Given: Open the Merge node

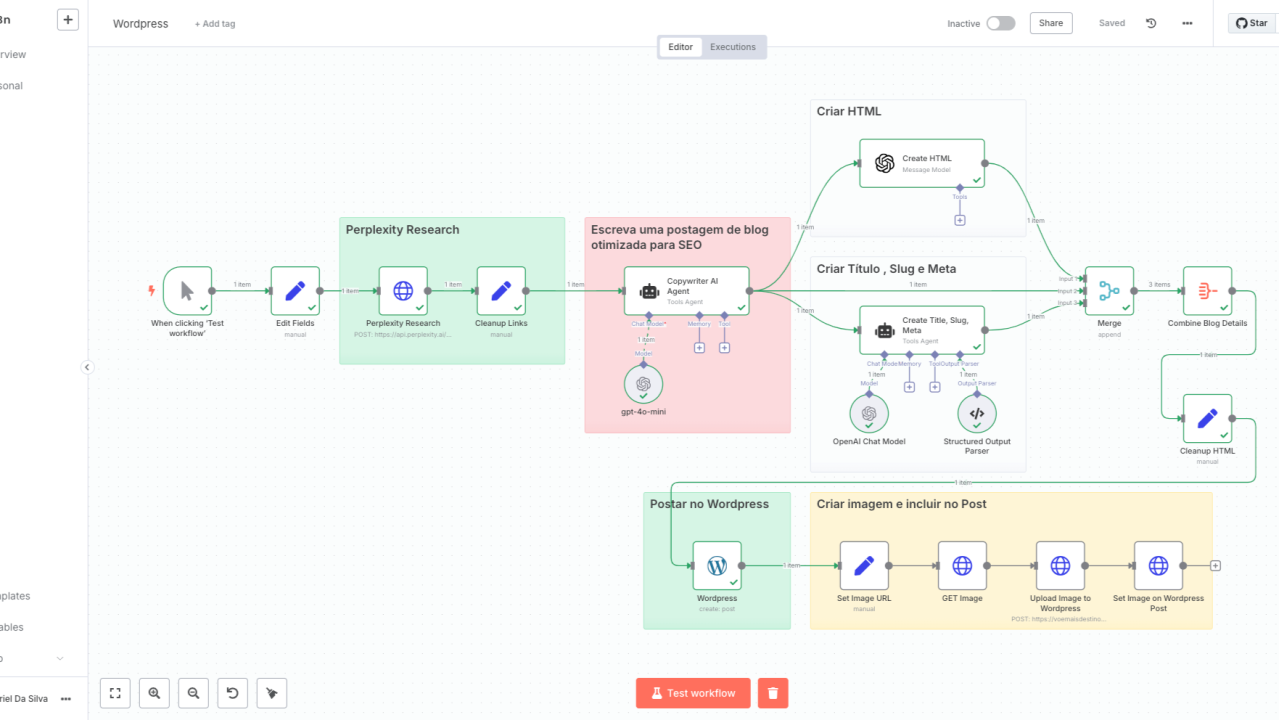Looking at the screenshot, I should [1109, 291].
